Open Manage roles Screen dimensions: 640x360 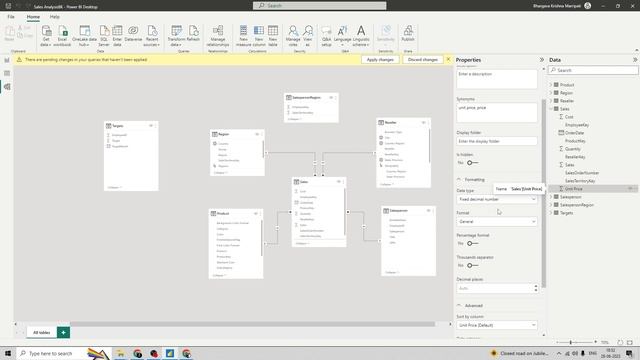[x=293, y=35]
